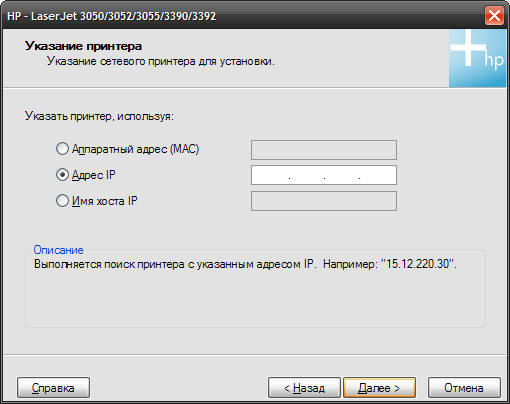The width and height of the screenshot is (510, 404).
Task: Click the third octet of the IP address field
Action: click(x=342, y=175)
